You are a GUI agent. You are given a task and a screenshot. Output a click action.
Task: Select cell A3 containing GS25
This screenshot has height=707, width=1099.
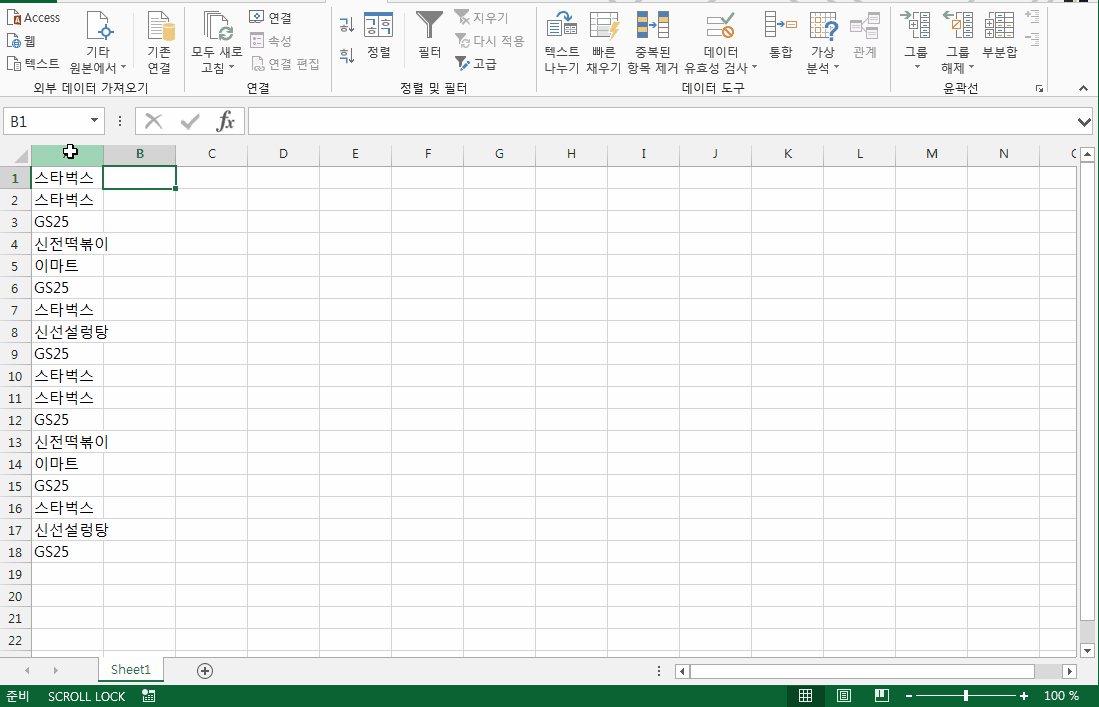(67, 222)
